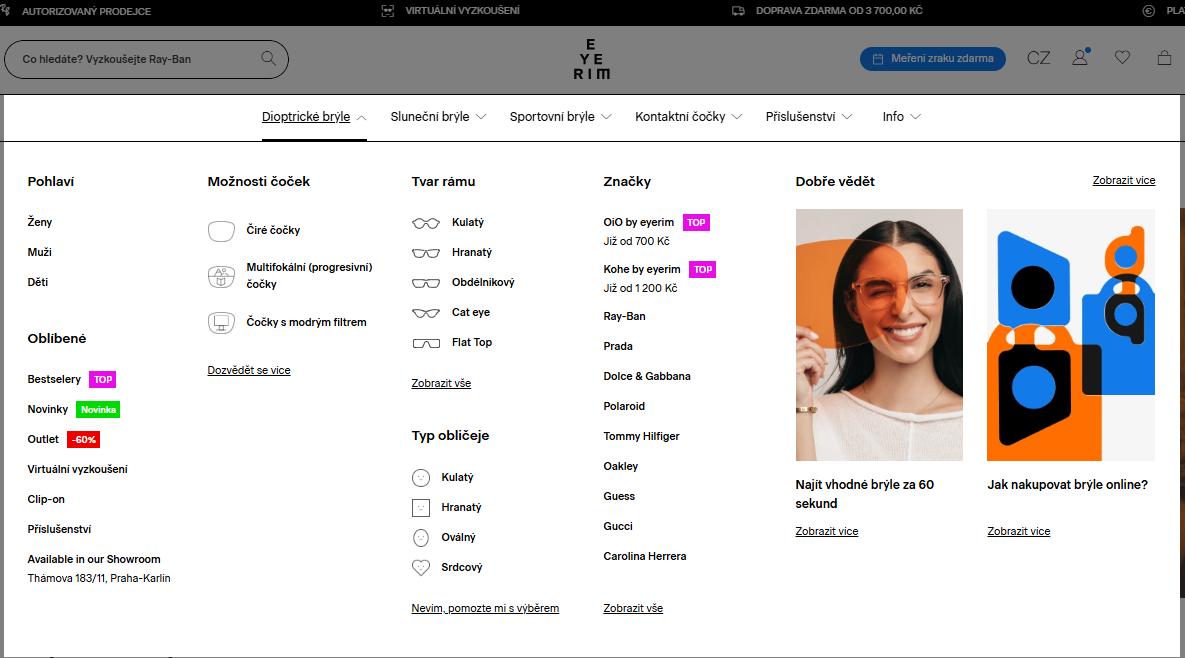Click Zobrazit více under Jak nakupovat

1019,531
